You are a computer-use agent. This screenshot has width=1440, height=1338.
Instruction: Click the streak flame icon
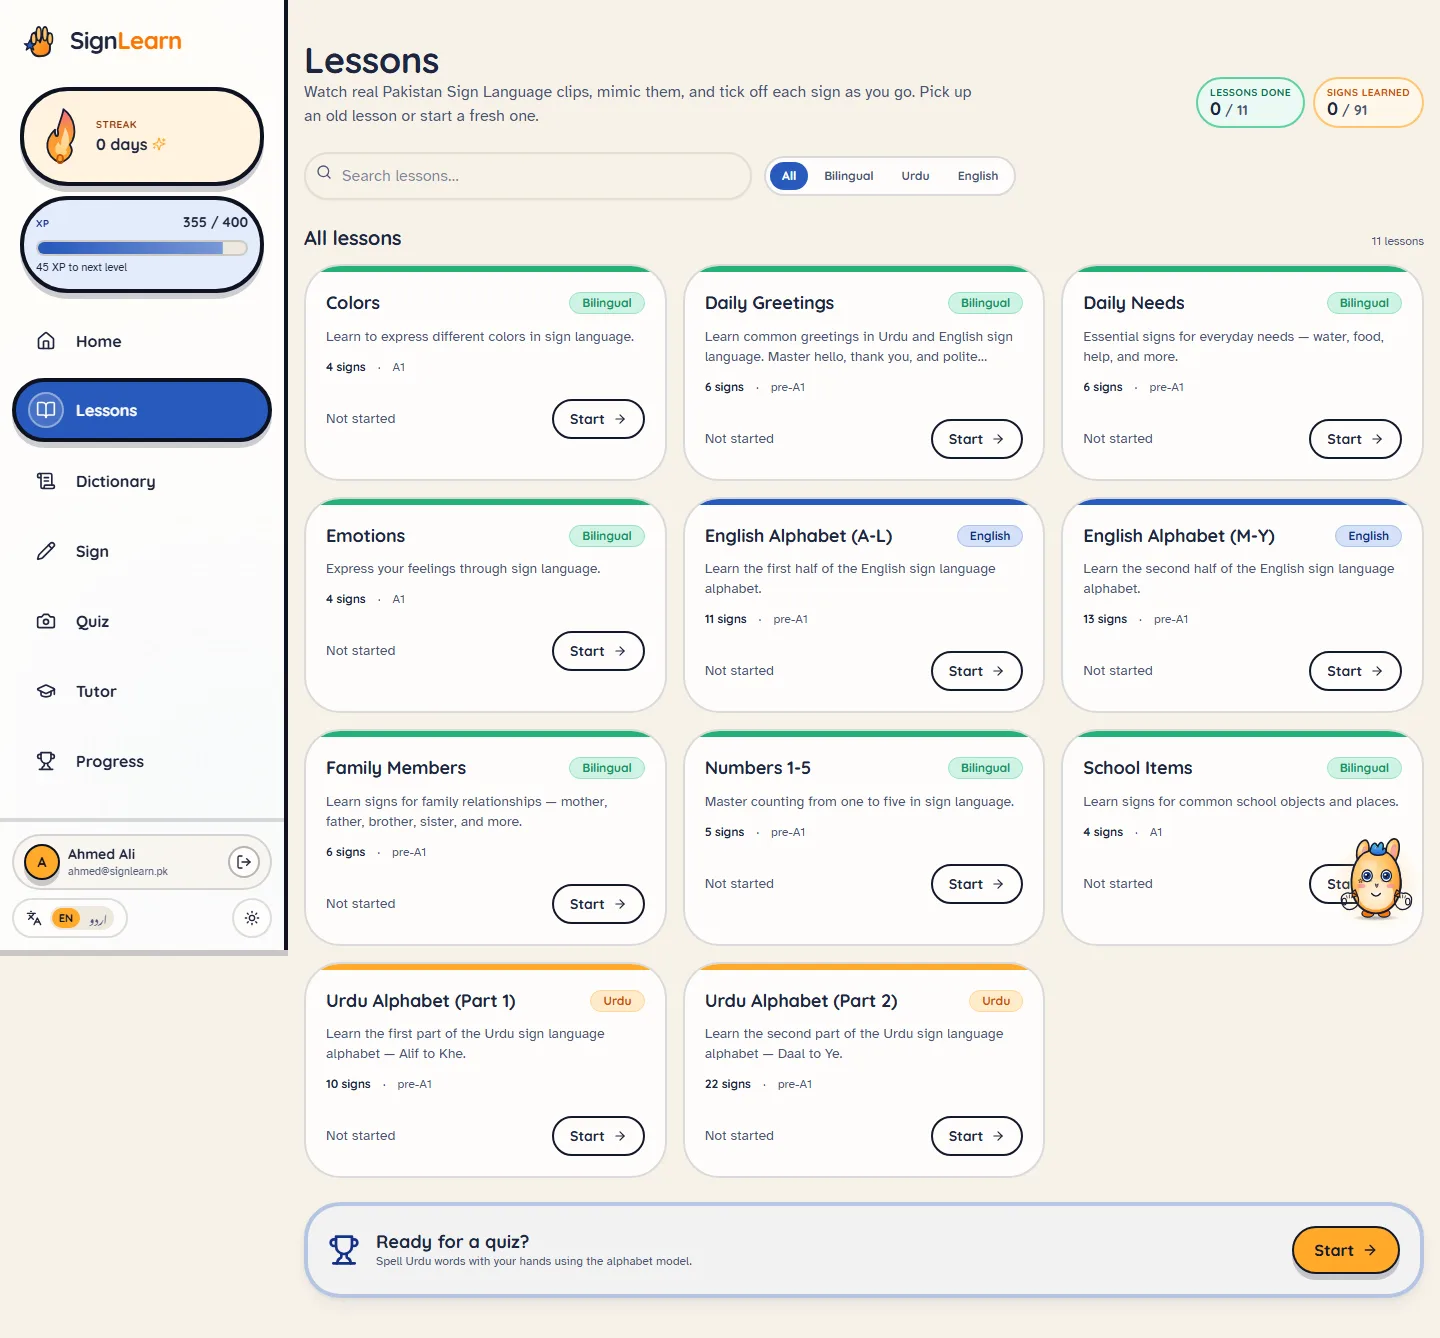coord(62,136)
